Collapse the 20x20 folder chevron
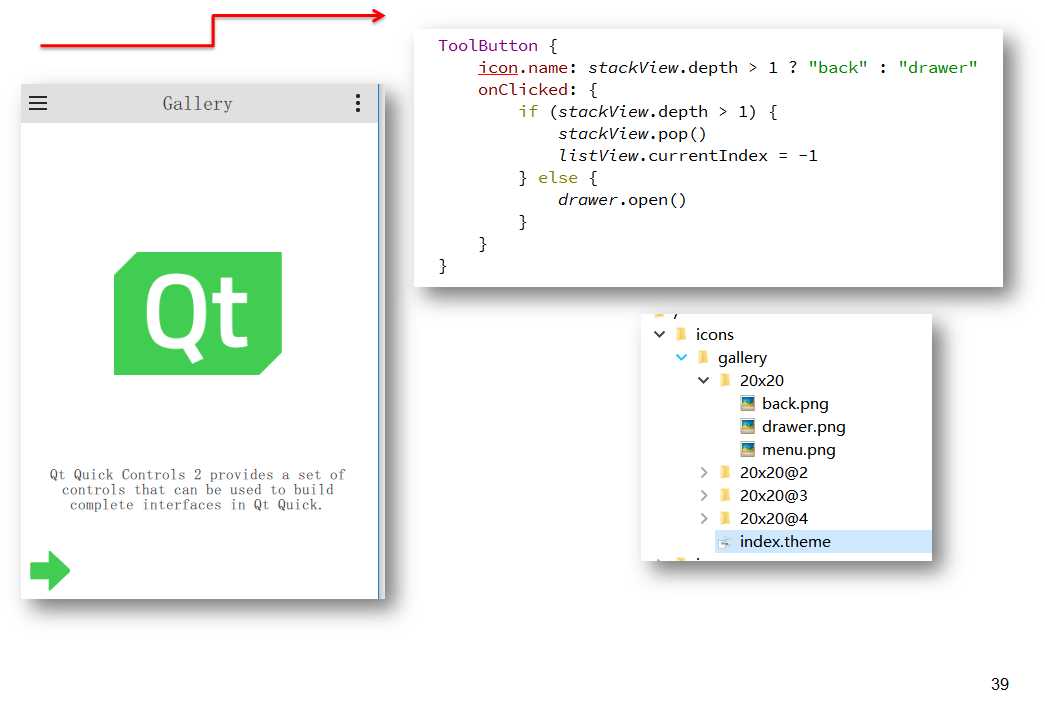Viewport: 1045px width, 703px height. coord(703,380)
